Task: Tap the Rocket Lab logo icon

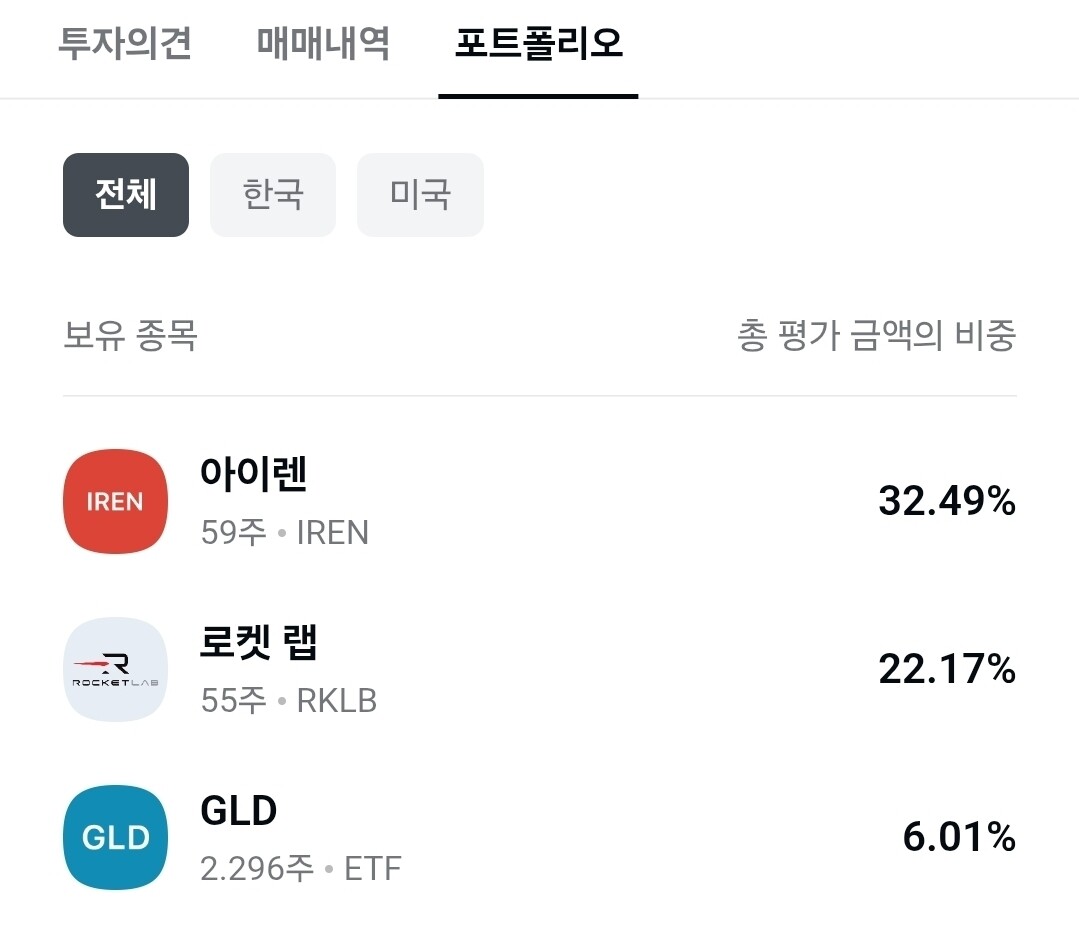Action: coord(116,669)
